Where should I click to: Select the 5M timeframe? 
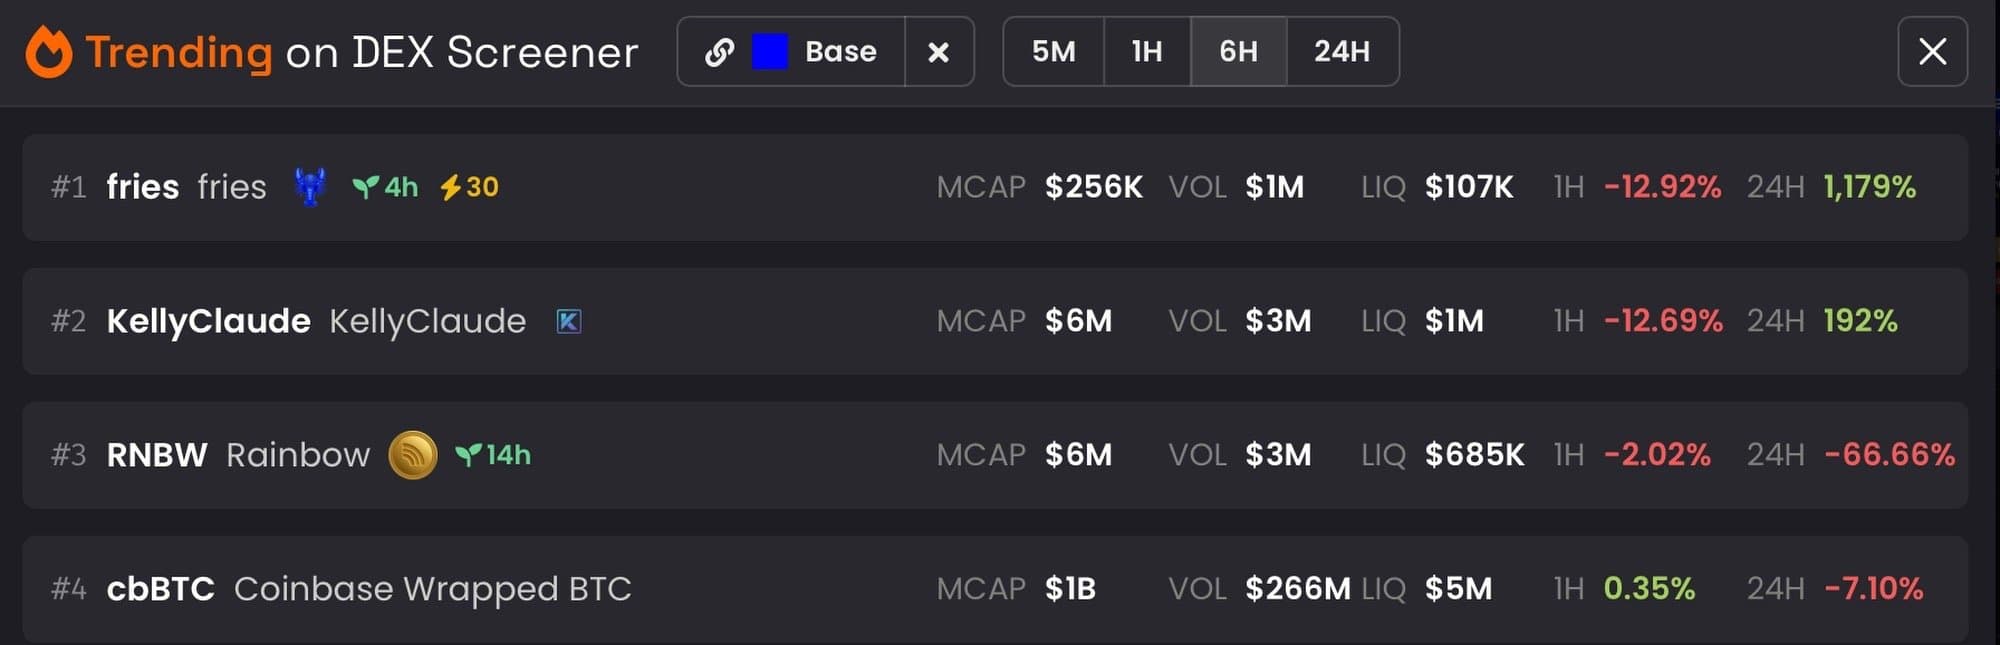(x=1053, y=52)
